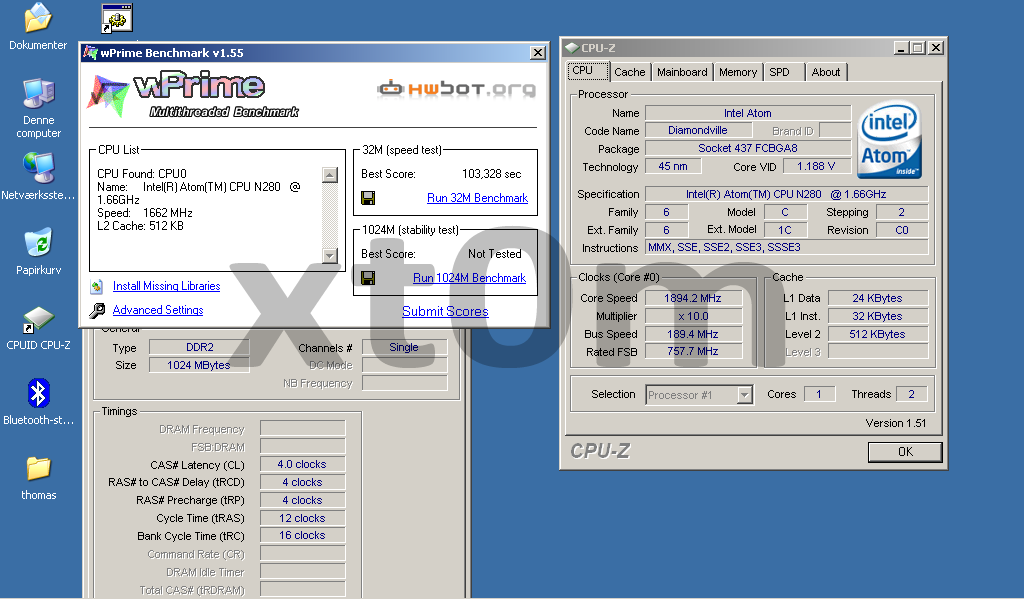Click the Best Score 103,328 sec value

[492, 174]
